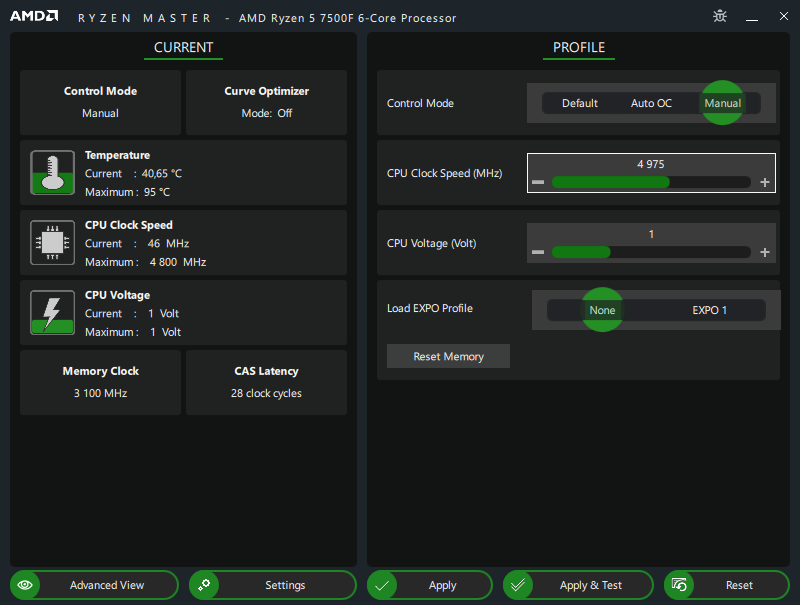Decrease CPU Clock Speed with minus button
This screenshot has height=605, width=800.
pos(538,182)
